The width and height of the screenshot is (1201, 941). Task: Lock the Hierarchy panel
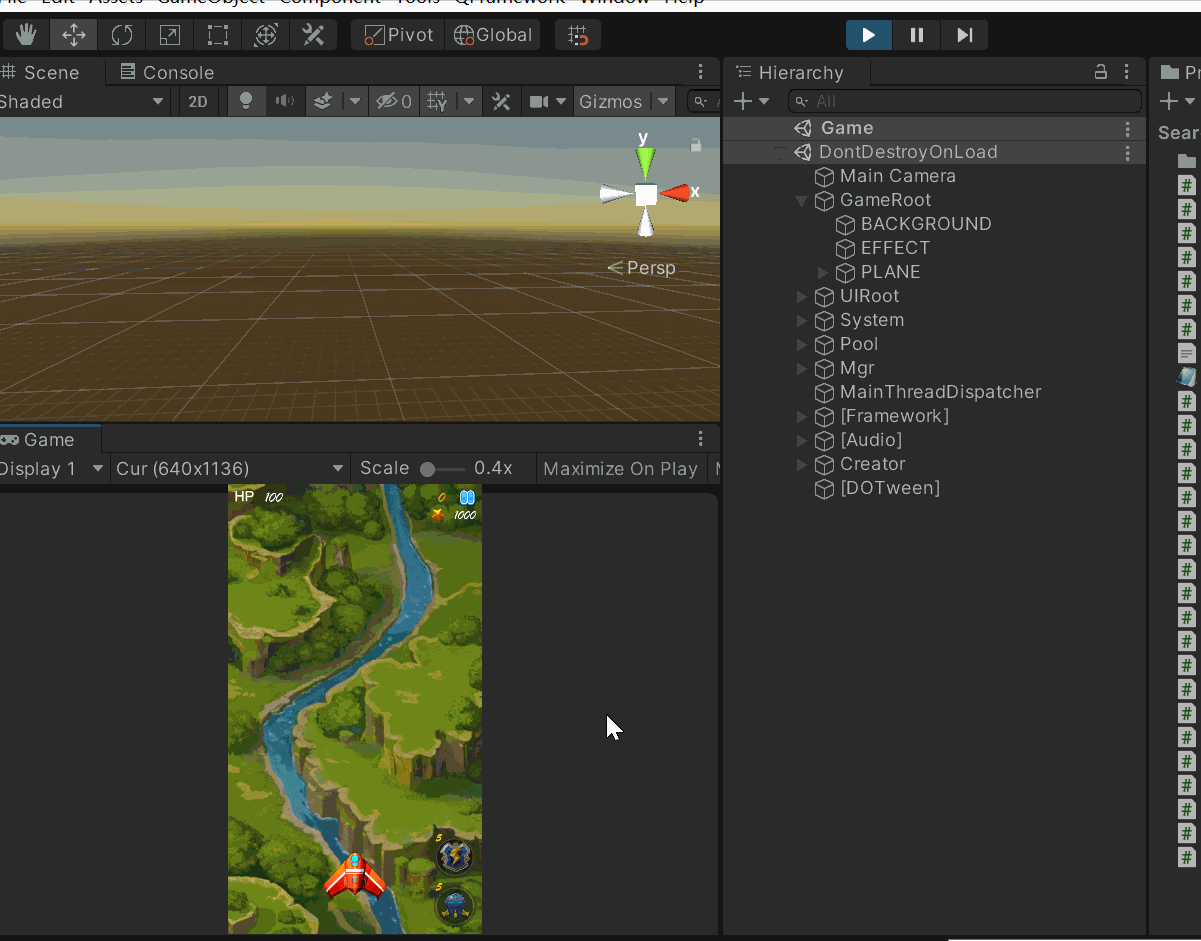coord(1101,72)
